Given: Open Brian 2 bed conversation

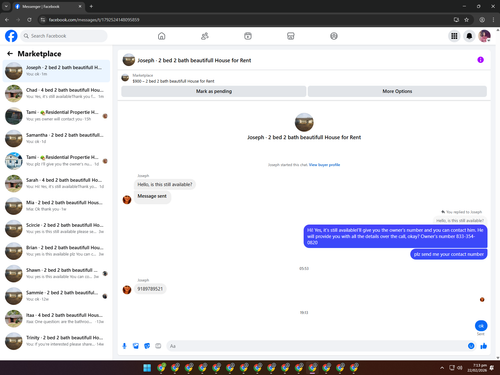Looking at the screenshot, I should click(56, 251).
